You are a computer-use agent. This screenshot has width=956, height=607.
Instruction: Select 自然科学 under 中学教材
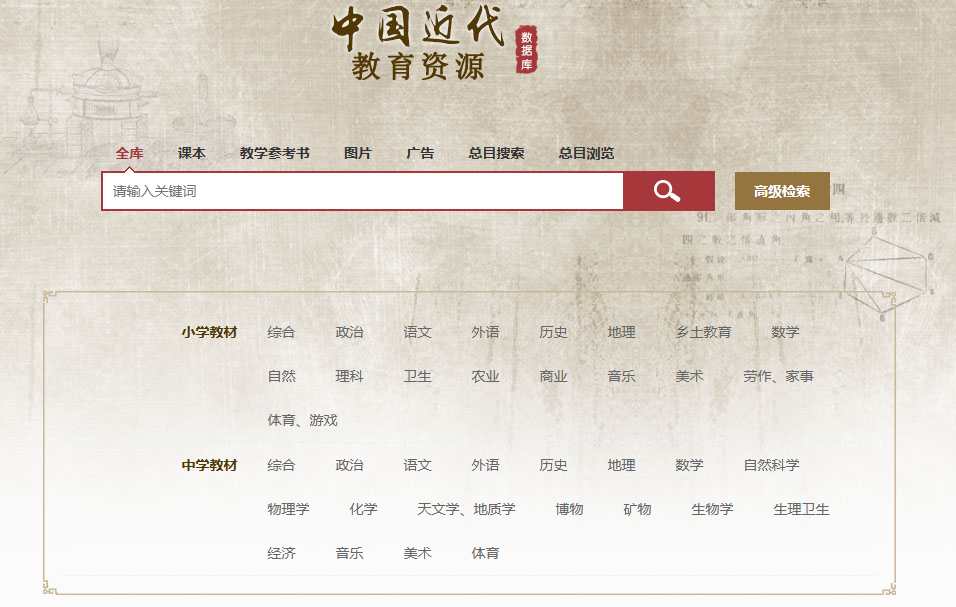[x=771, y=465]
